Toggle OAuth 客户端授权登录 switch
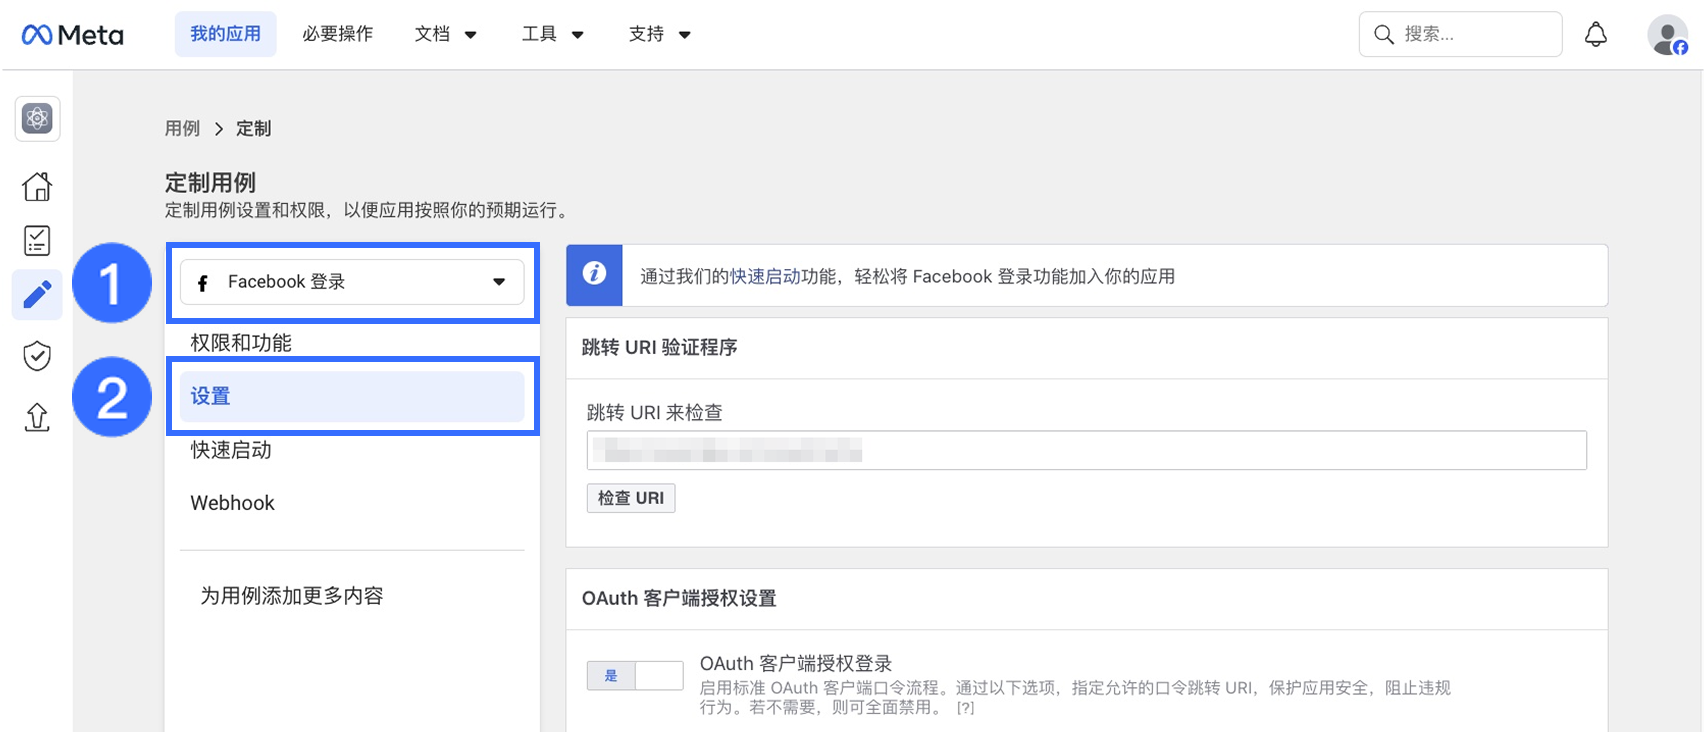 pos(635,676)
